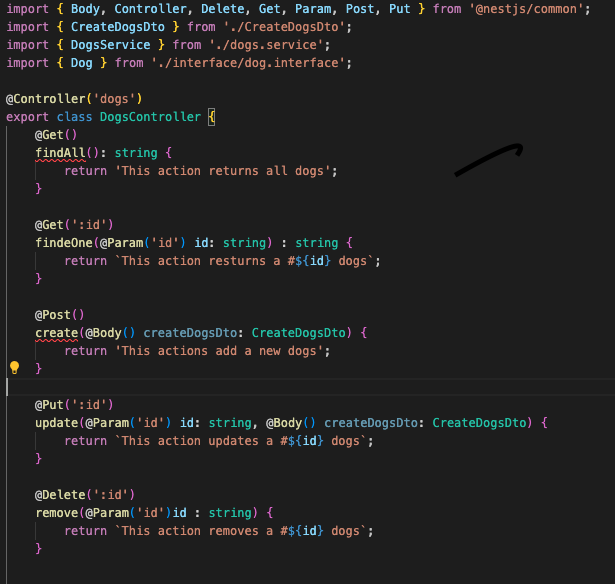Click the underlined create method name
This screenshot has width=615, height=584.
coord(57,333)
